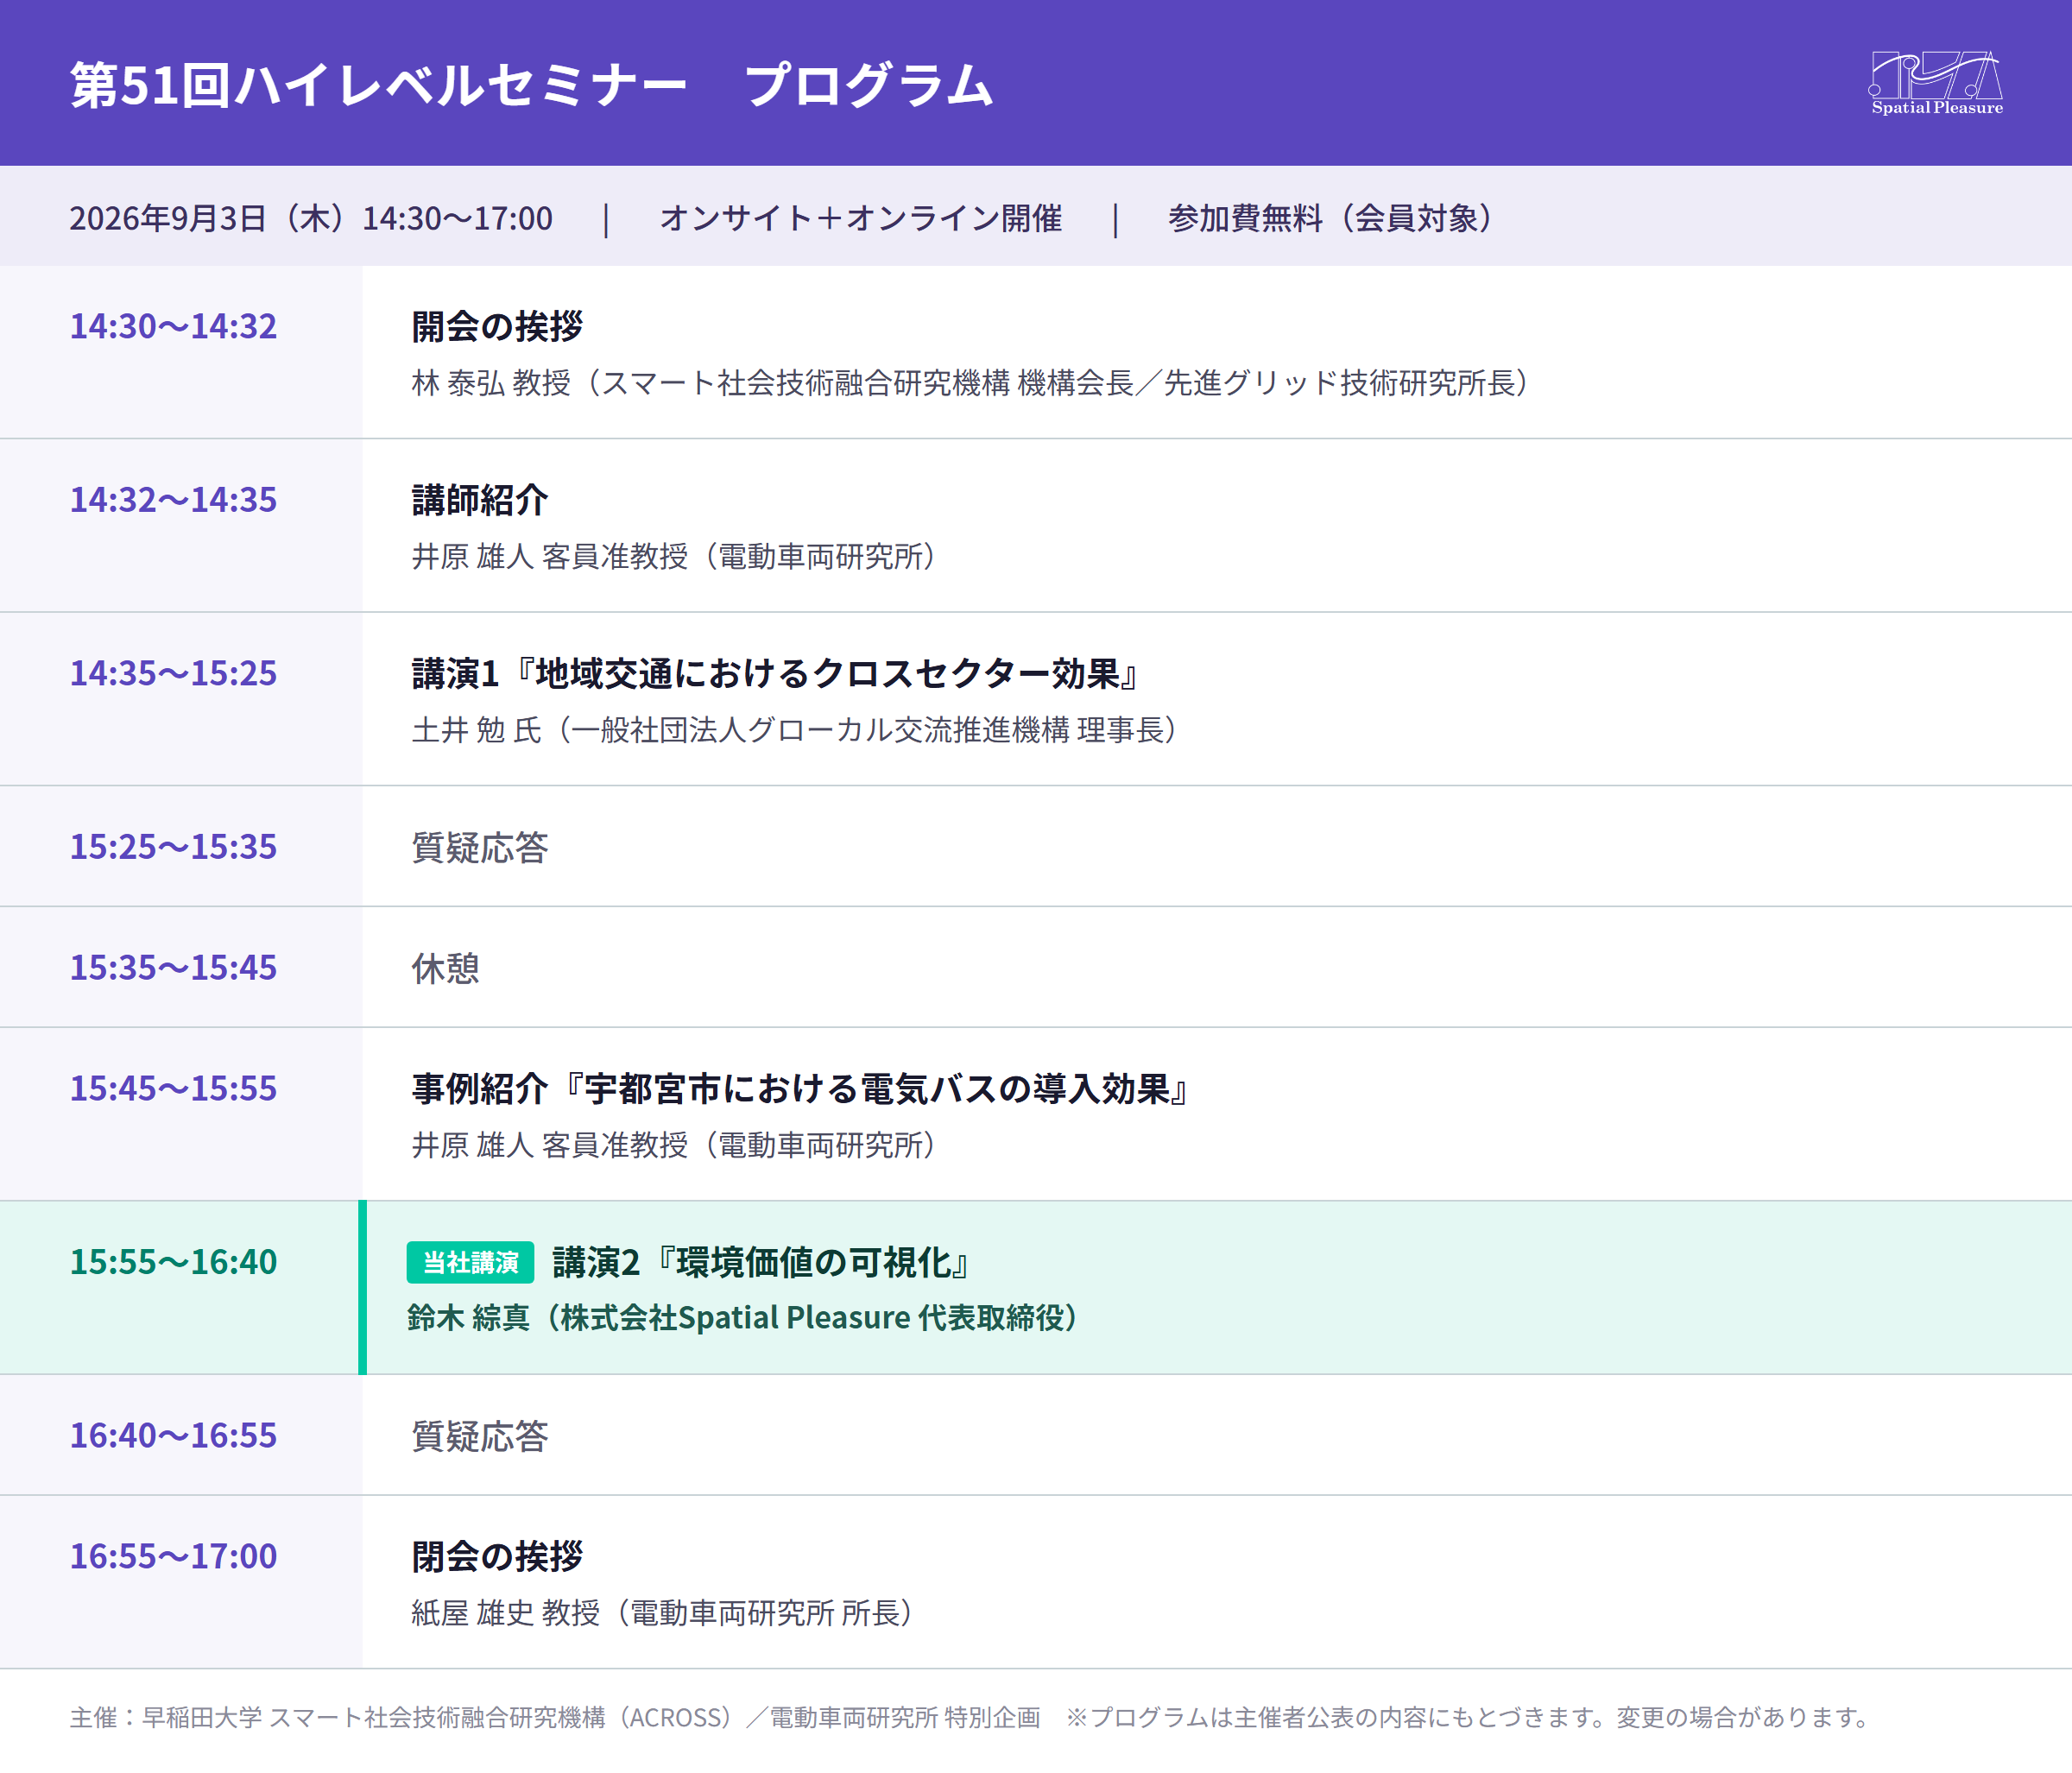Click time slot 16:55〜17:00
This screenshot has width=2072, height=1773.
pyautogui.click(x=173, y=1556)
